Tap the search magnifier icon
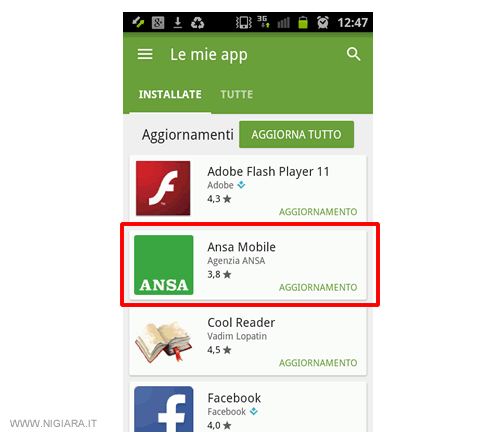This screenshot has height=440, width=500. click(353, 54)
